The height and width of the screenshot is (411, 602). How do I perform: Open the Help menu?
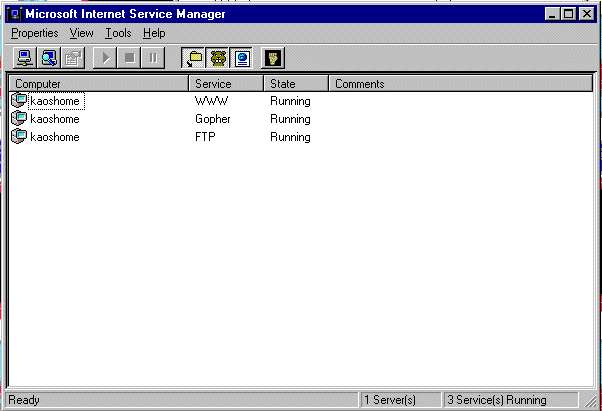pyautogui.click(x=154, y=33)
